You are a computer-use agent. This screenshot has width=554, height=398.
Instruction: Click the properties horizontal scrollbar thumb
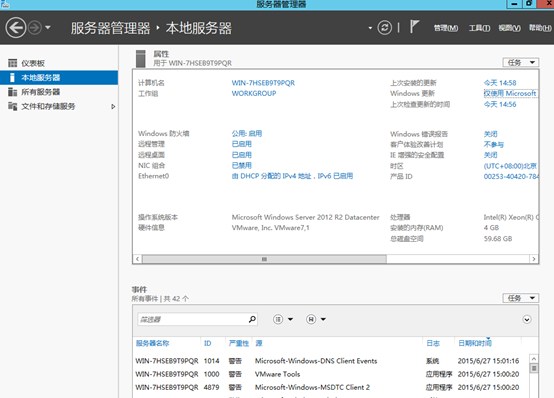click(264, 259)
